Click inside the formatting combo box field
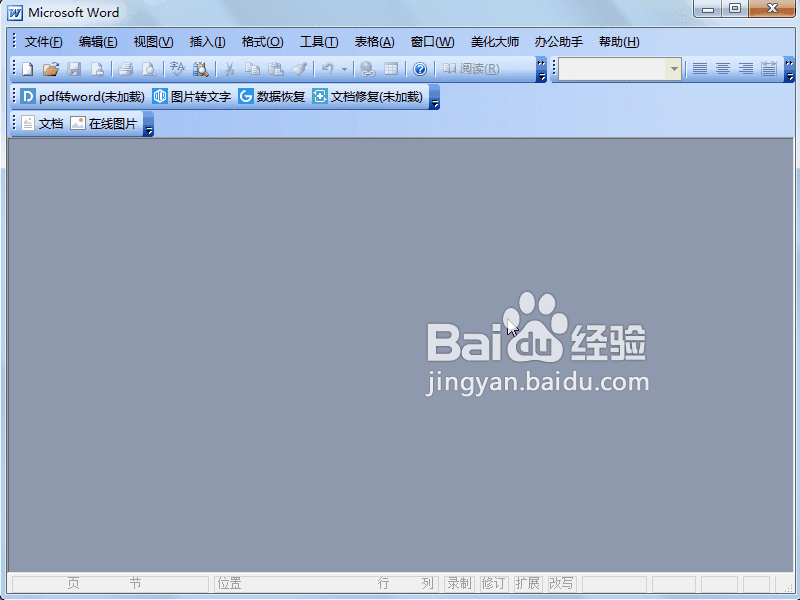The width and height of the screenshot is (800, 600). 612,69
